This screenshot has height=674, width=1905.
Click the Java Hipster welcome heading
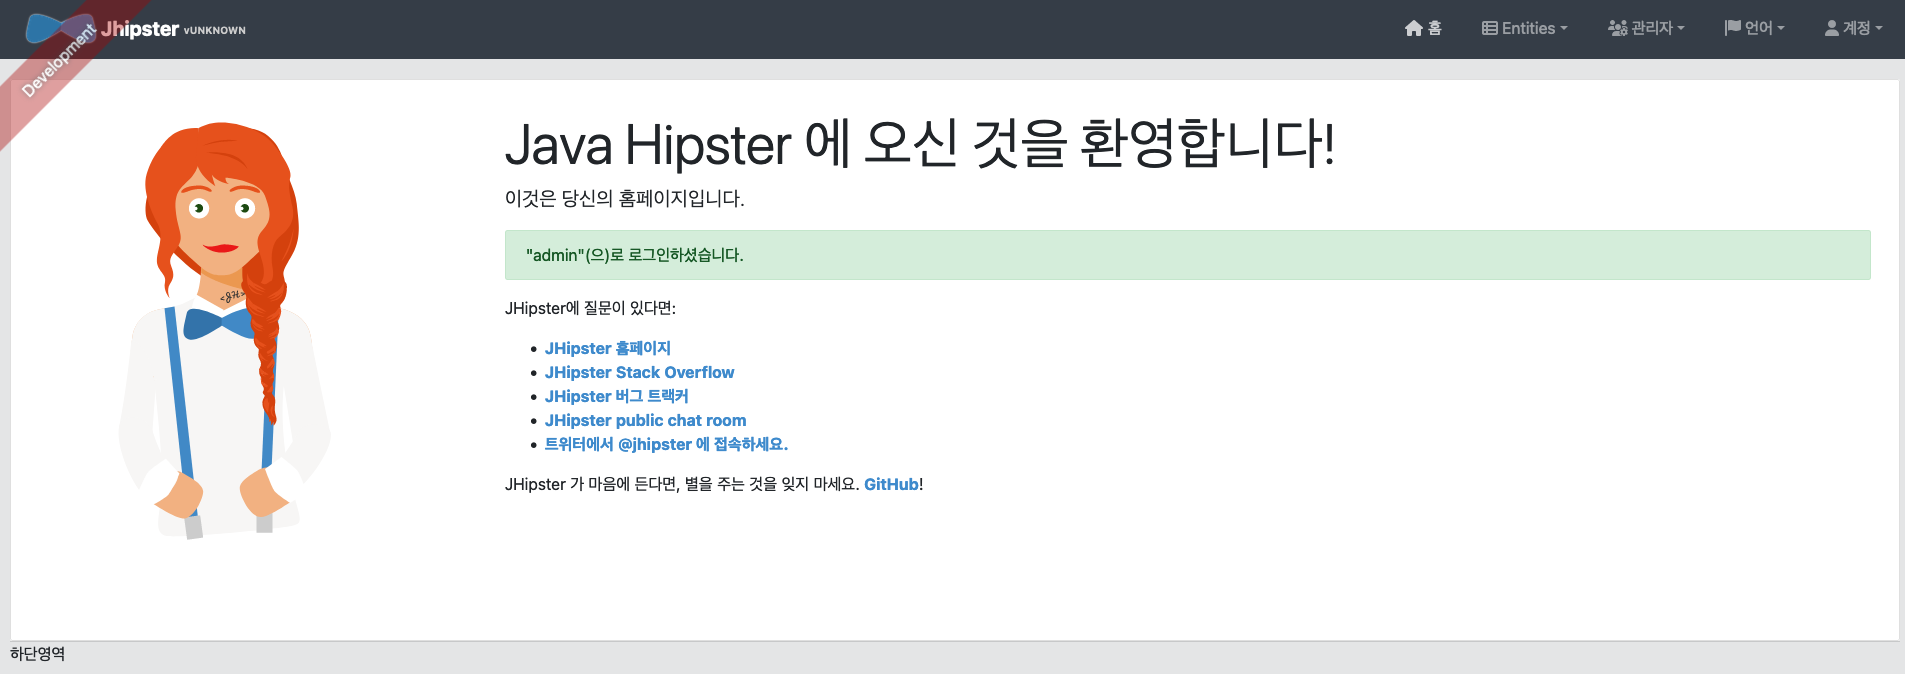[x=920, y=144]
